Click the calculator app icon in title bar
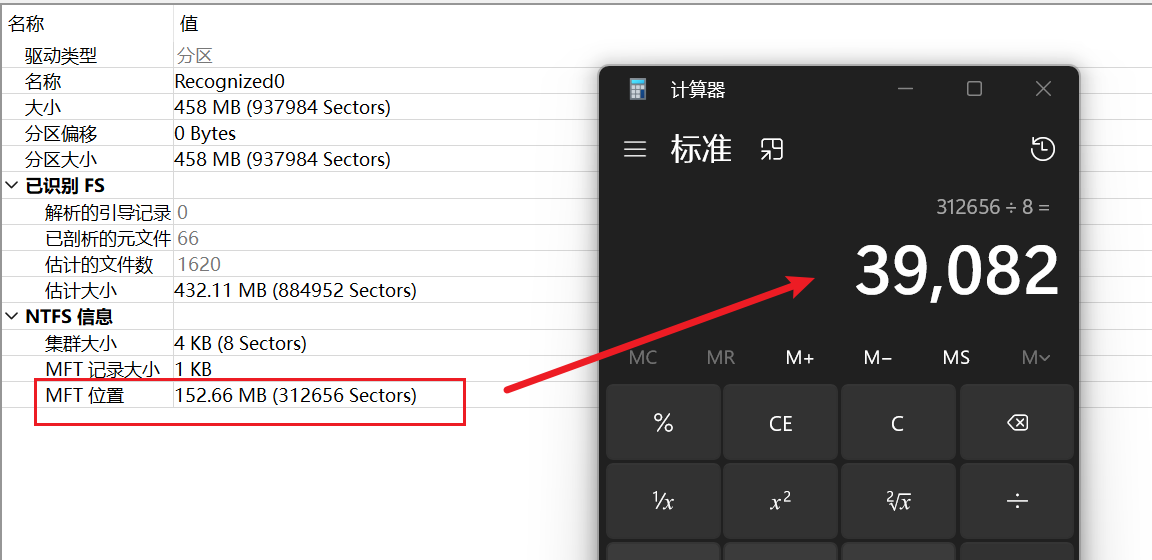1152x560 pixels. click(x=638, y=90)
